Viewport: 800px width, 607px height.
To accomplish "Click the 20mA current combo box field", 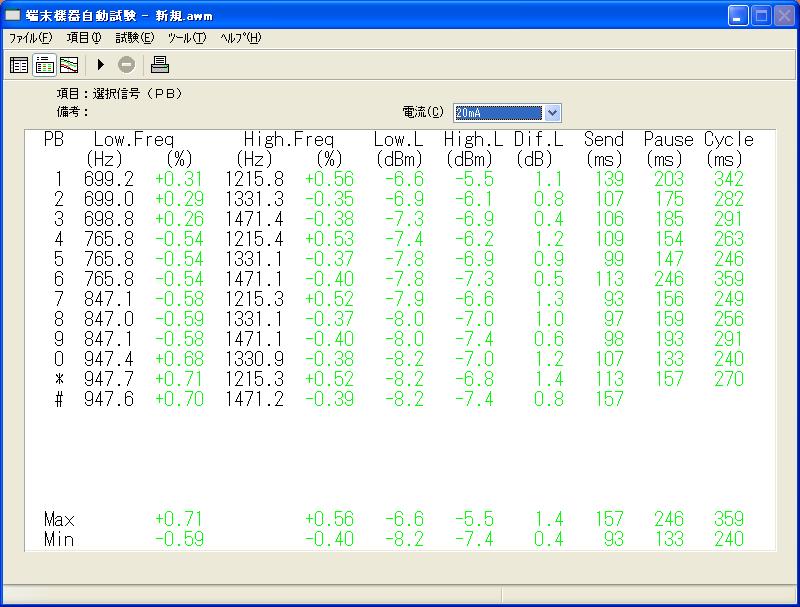I will (498, 113).
